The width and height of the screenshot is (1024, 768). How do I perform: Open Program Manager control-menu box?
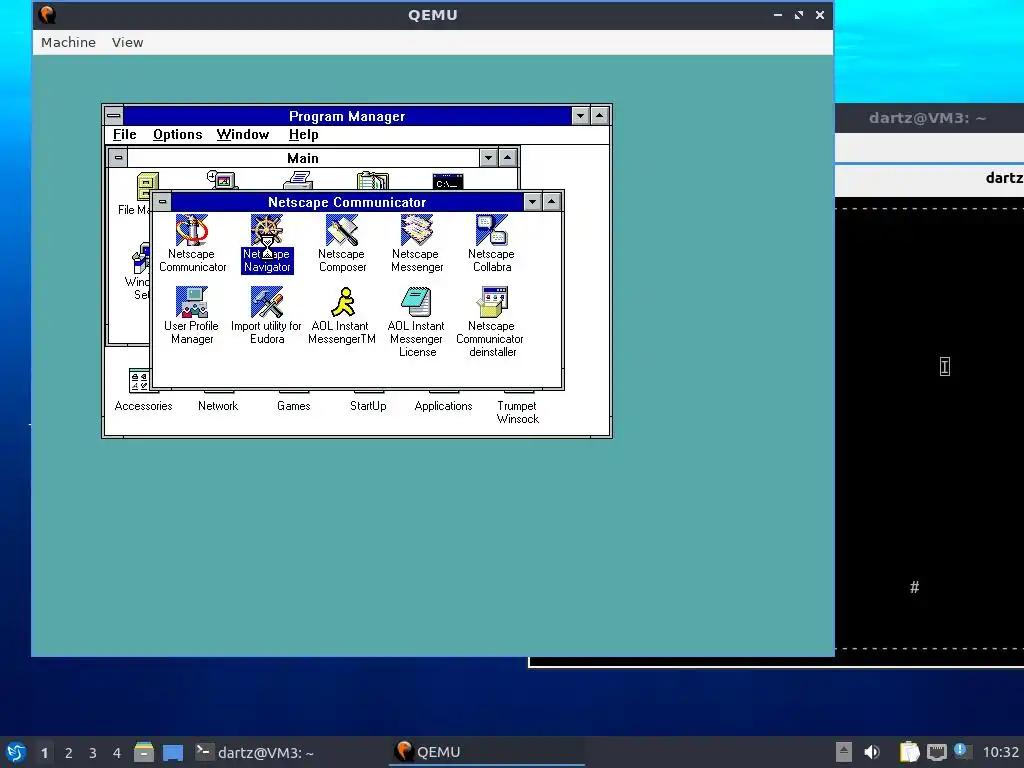click(x=114, y=116)
